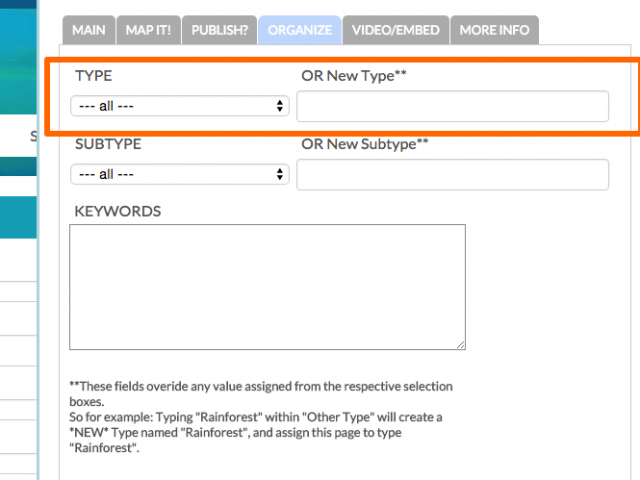Viewport: 640px width, 480px height.
Task: Click the OR New Subtype** label
Action: [x=365, y=144]
